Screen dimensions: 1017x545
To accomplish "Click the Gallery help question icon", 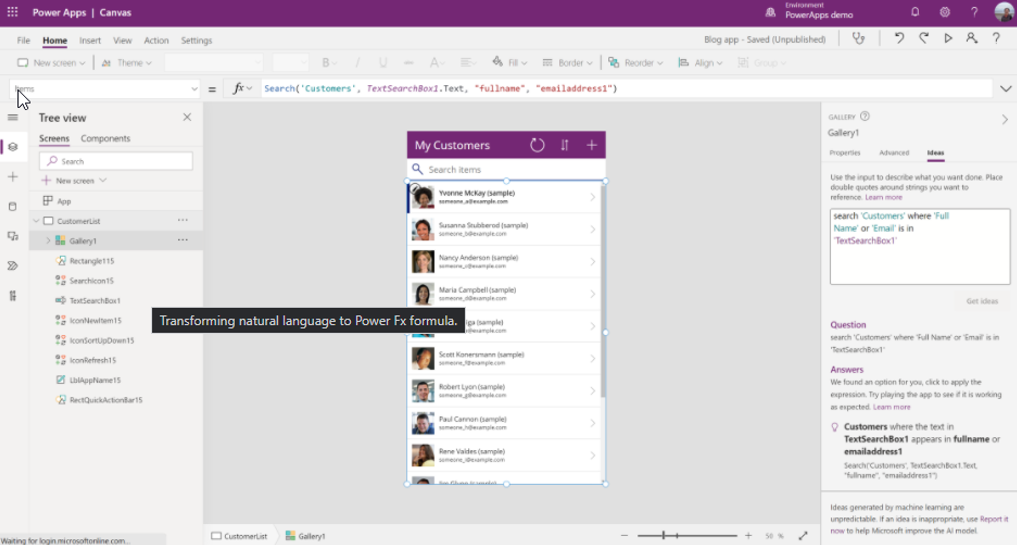I will tap(865, 116).
